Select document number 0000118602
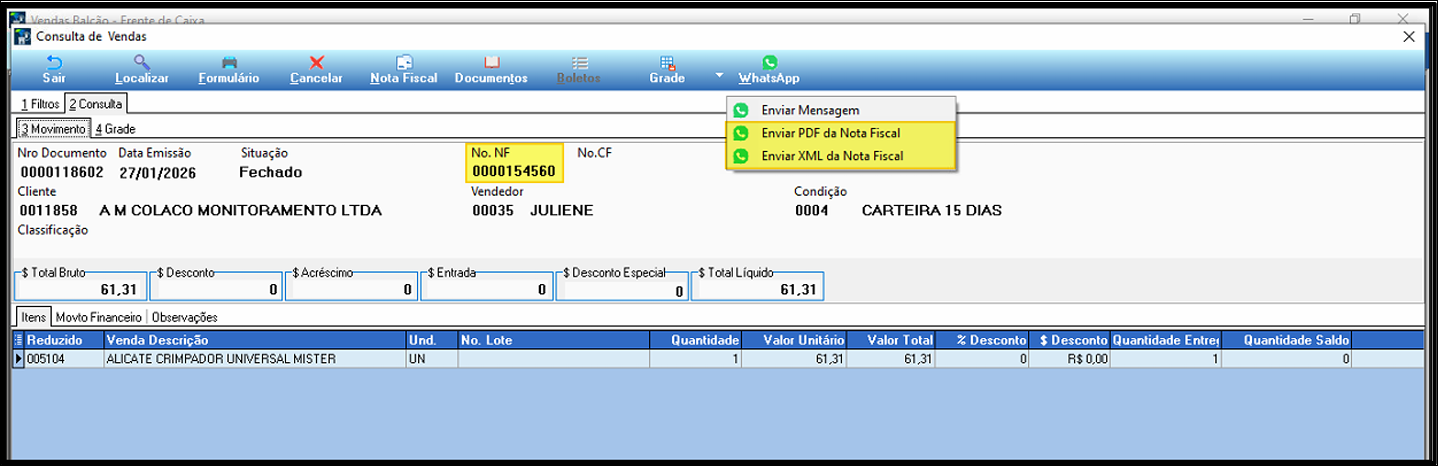1438x466 pixels. pyautogui.click(x=62, y=172)
